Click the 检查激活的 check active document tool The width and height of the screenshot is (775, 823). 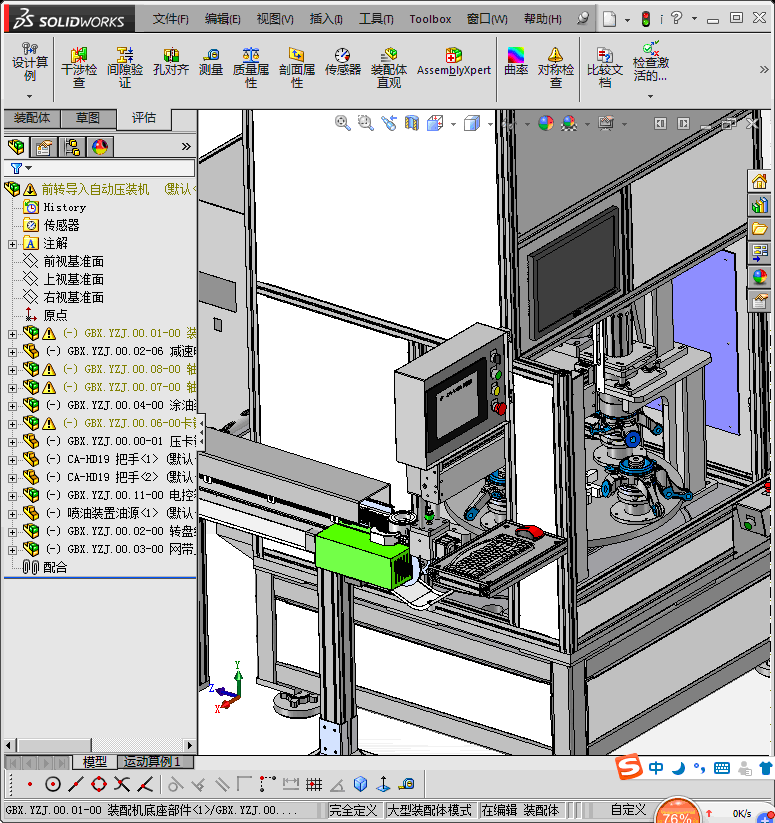pyautogui.click(x=651, y=63)
